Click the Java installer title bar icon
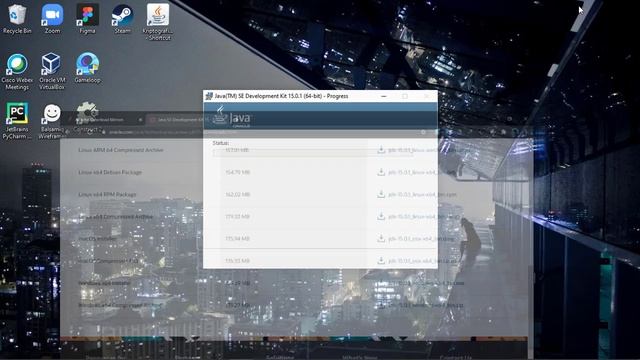Viewport: 640px width, 360px height. click(x=209, y=96)
